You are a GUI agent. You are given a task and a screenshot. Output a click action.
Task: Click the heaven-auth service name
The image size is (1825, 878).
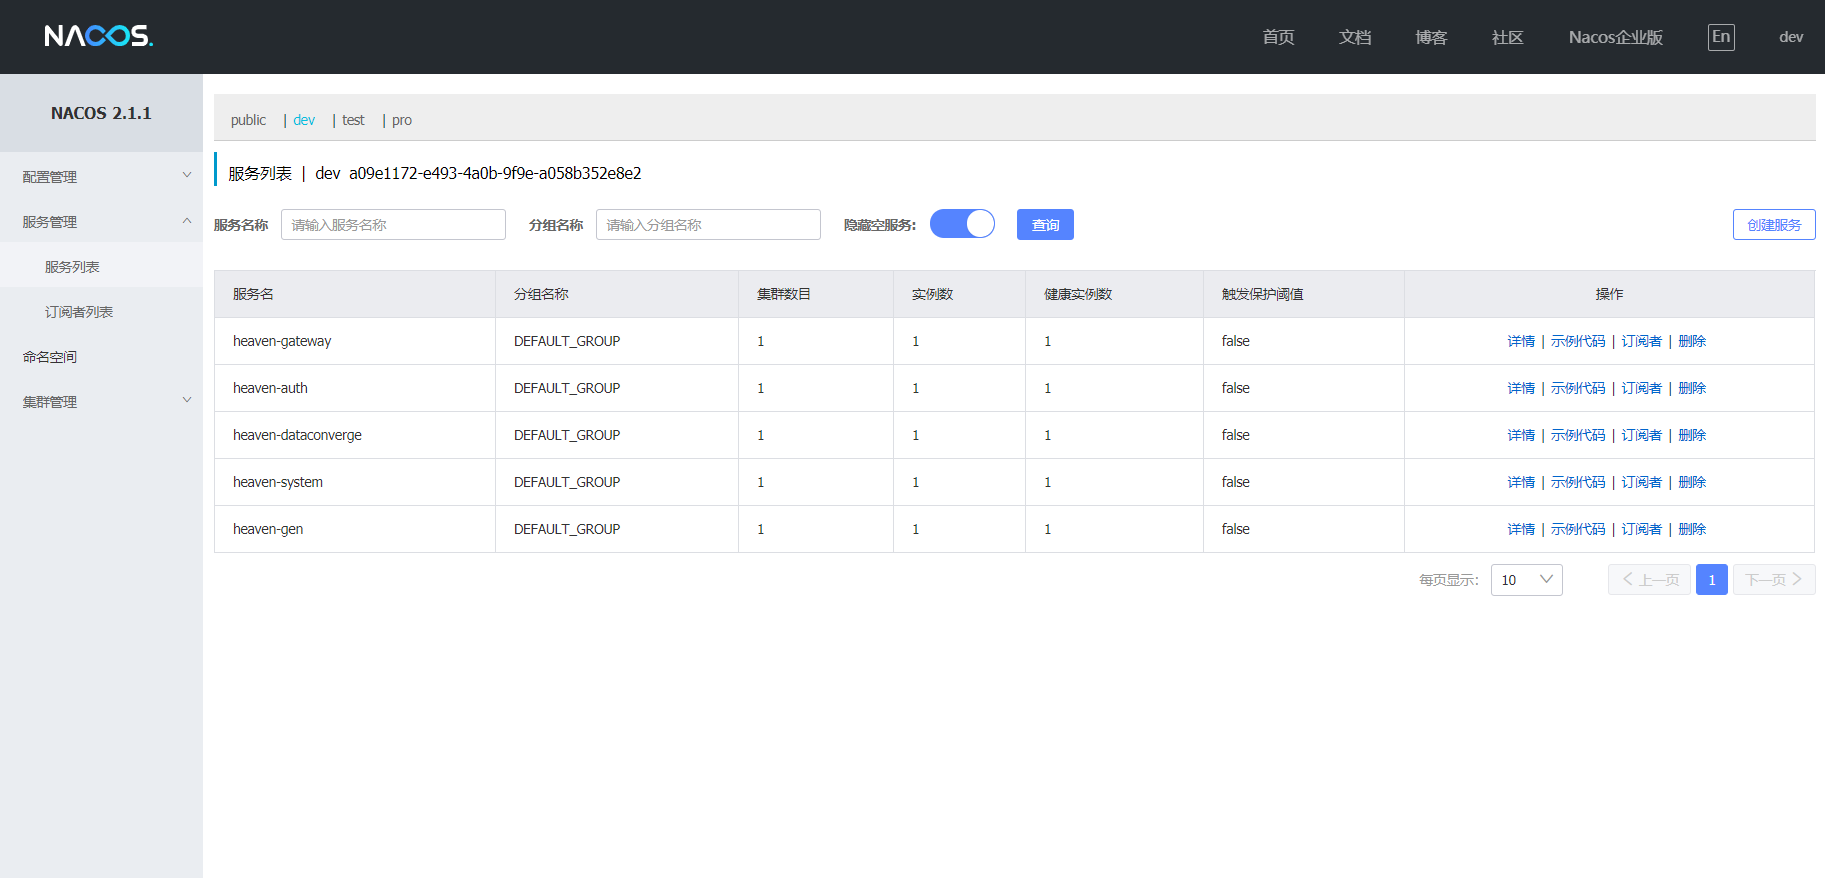[270, 388]
